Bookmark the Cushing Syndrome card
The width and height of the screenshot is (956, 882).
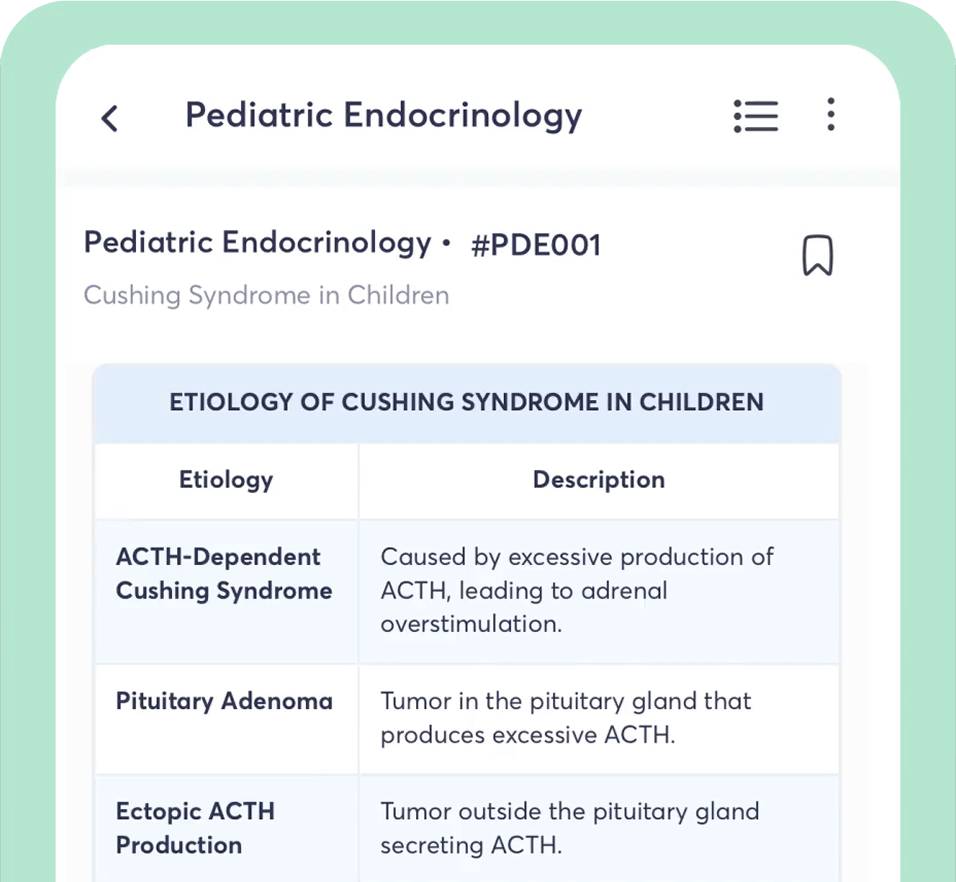pyautogui.click(x=817, y=256)
